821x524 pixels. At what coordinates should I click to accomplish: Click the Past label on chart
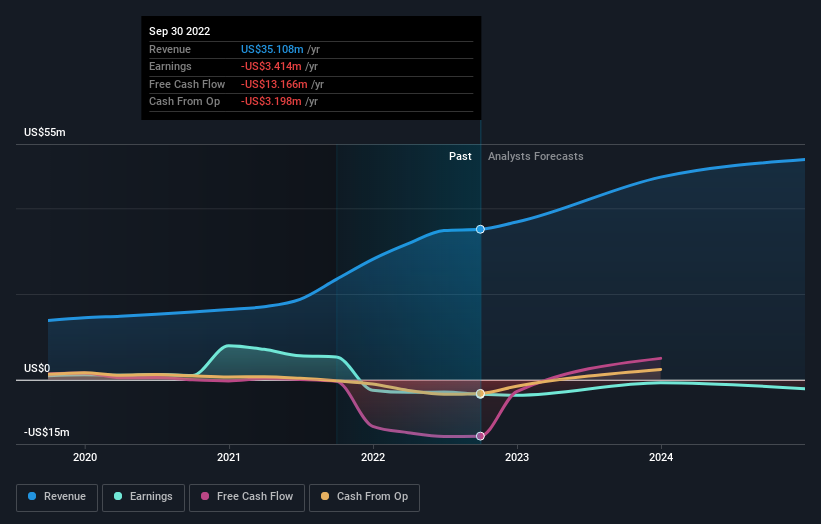click(460, 156)
